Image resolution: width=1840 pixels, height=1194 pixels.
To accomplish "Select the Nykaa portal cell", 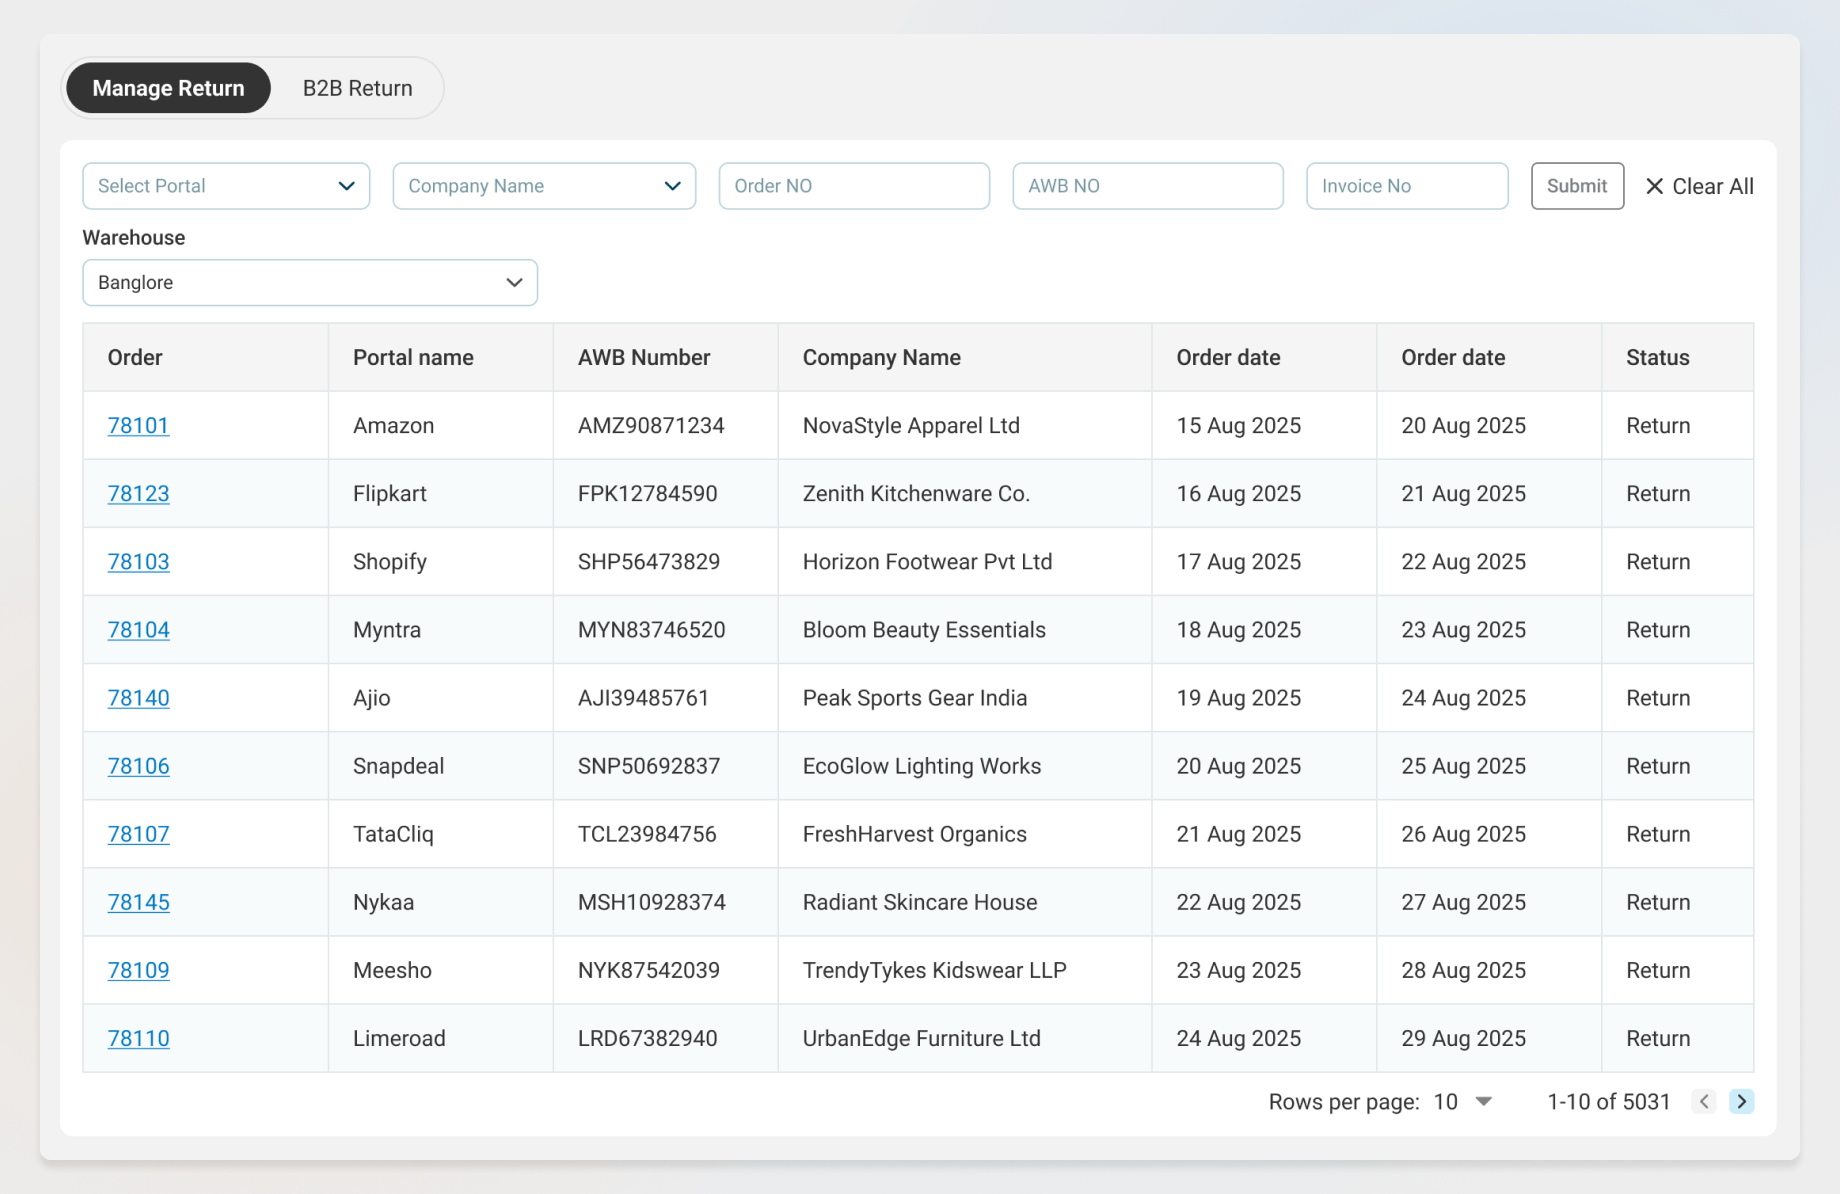I will pyautogui.click(x=441, y=902).
